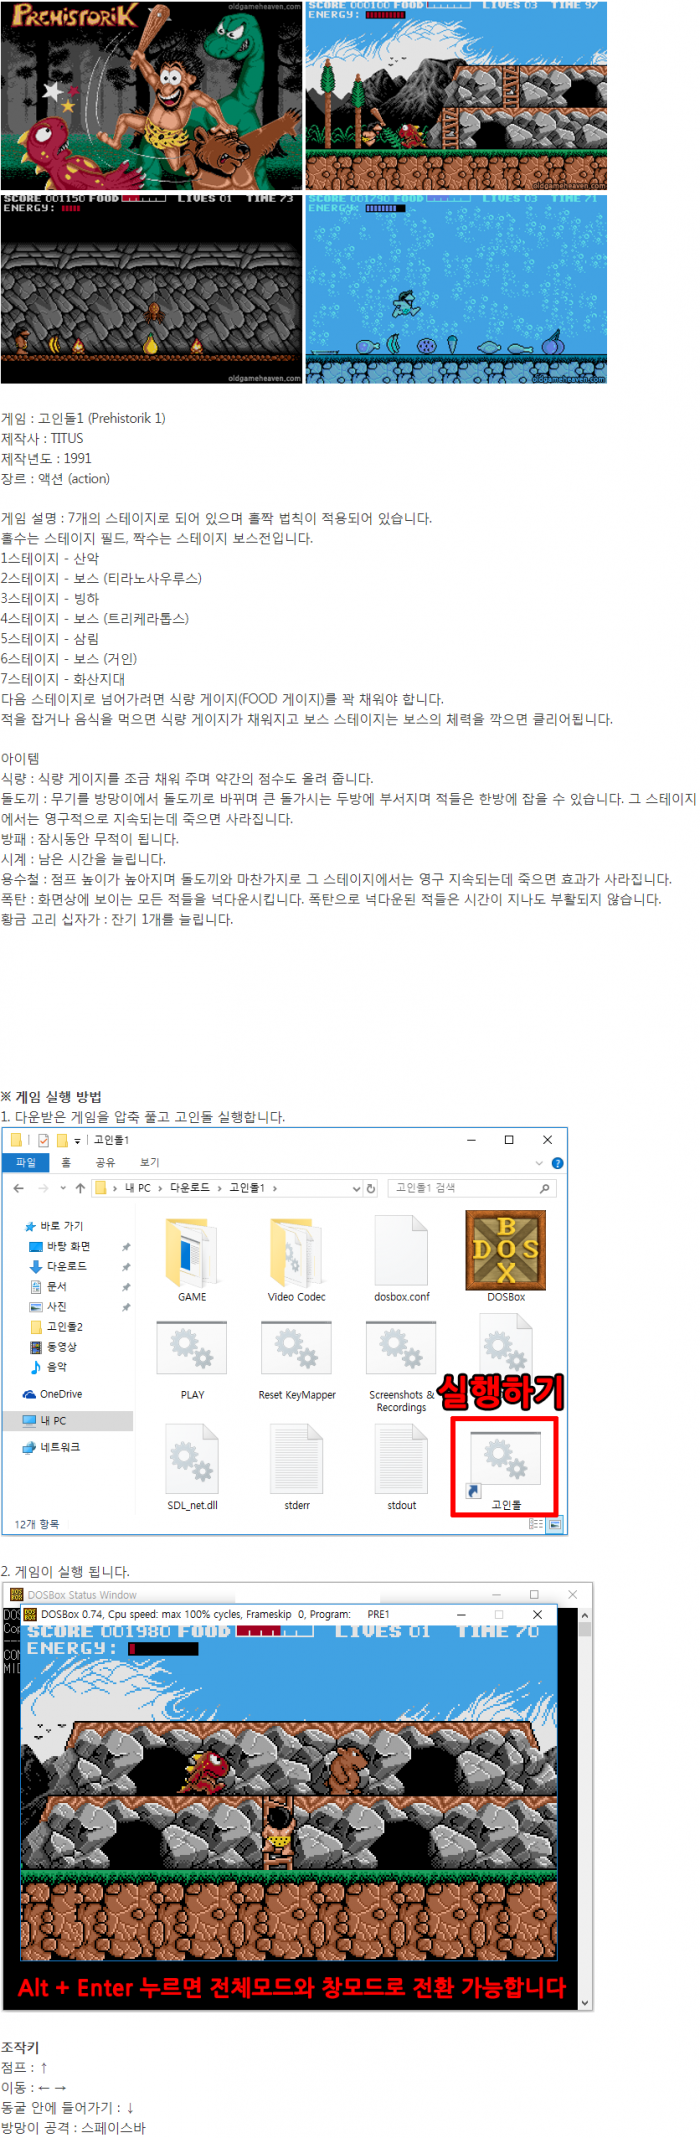Expand the 고인돌1 breadcrumb chevron
Image resolution: width=700 pixels, height=2138 pixels.
(x=274, y=1188)
